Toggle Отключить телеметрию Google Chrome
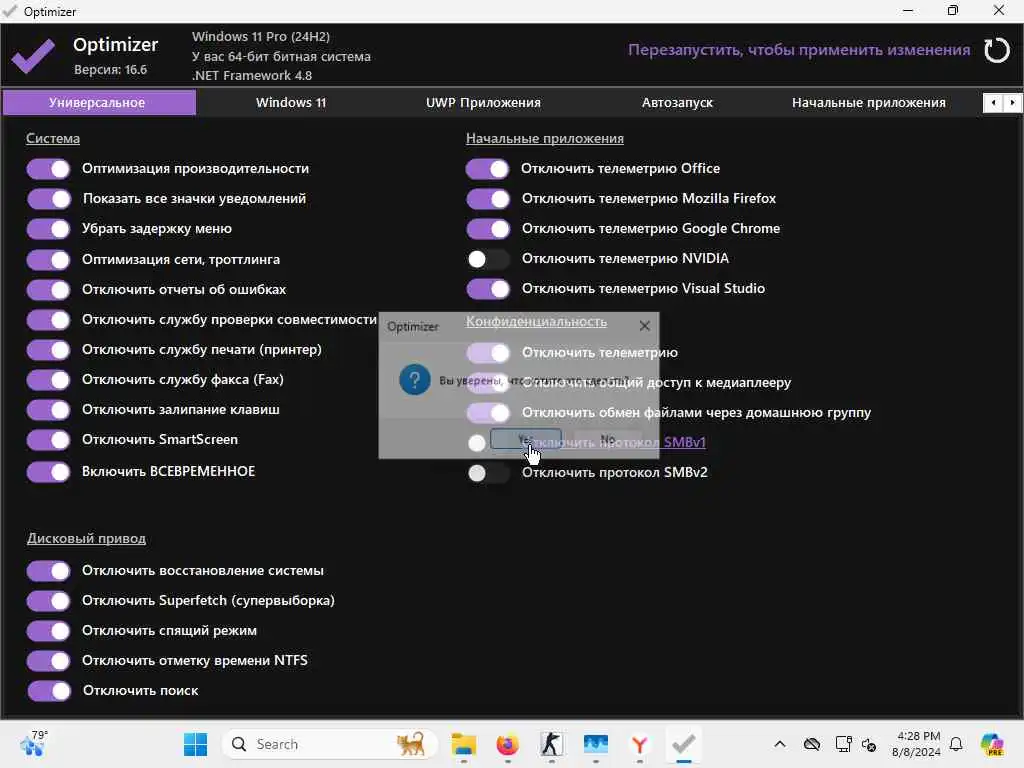Image resolution: width=1024 pixels, height=768 pixels. [488, 229]
